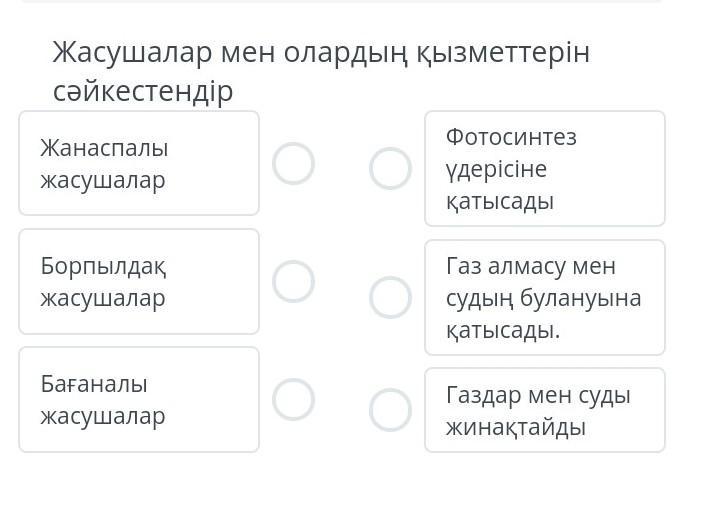Select the circle beside Бағаналы жасушалар
The image size is (702, 505).
pyautogui.click(x=294, y=399)
